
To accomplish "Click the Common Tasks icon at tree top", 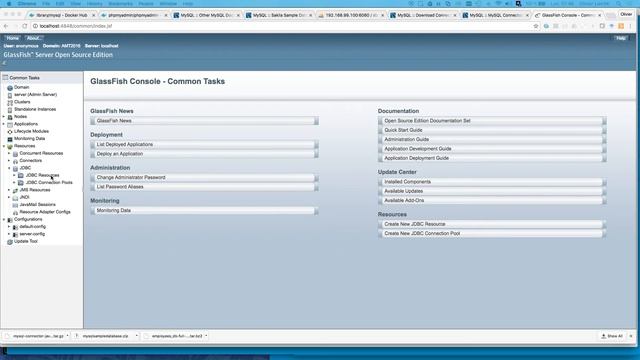I will pos(5,78).
